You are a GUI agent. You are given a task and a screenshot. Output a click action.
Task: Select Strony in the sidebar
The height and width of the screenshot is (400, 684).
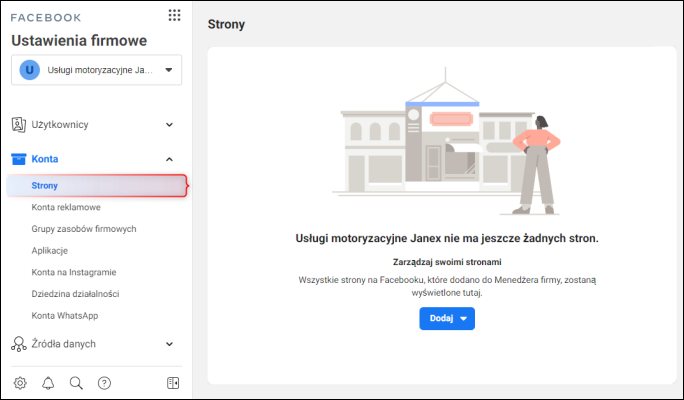point(97,185)
